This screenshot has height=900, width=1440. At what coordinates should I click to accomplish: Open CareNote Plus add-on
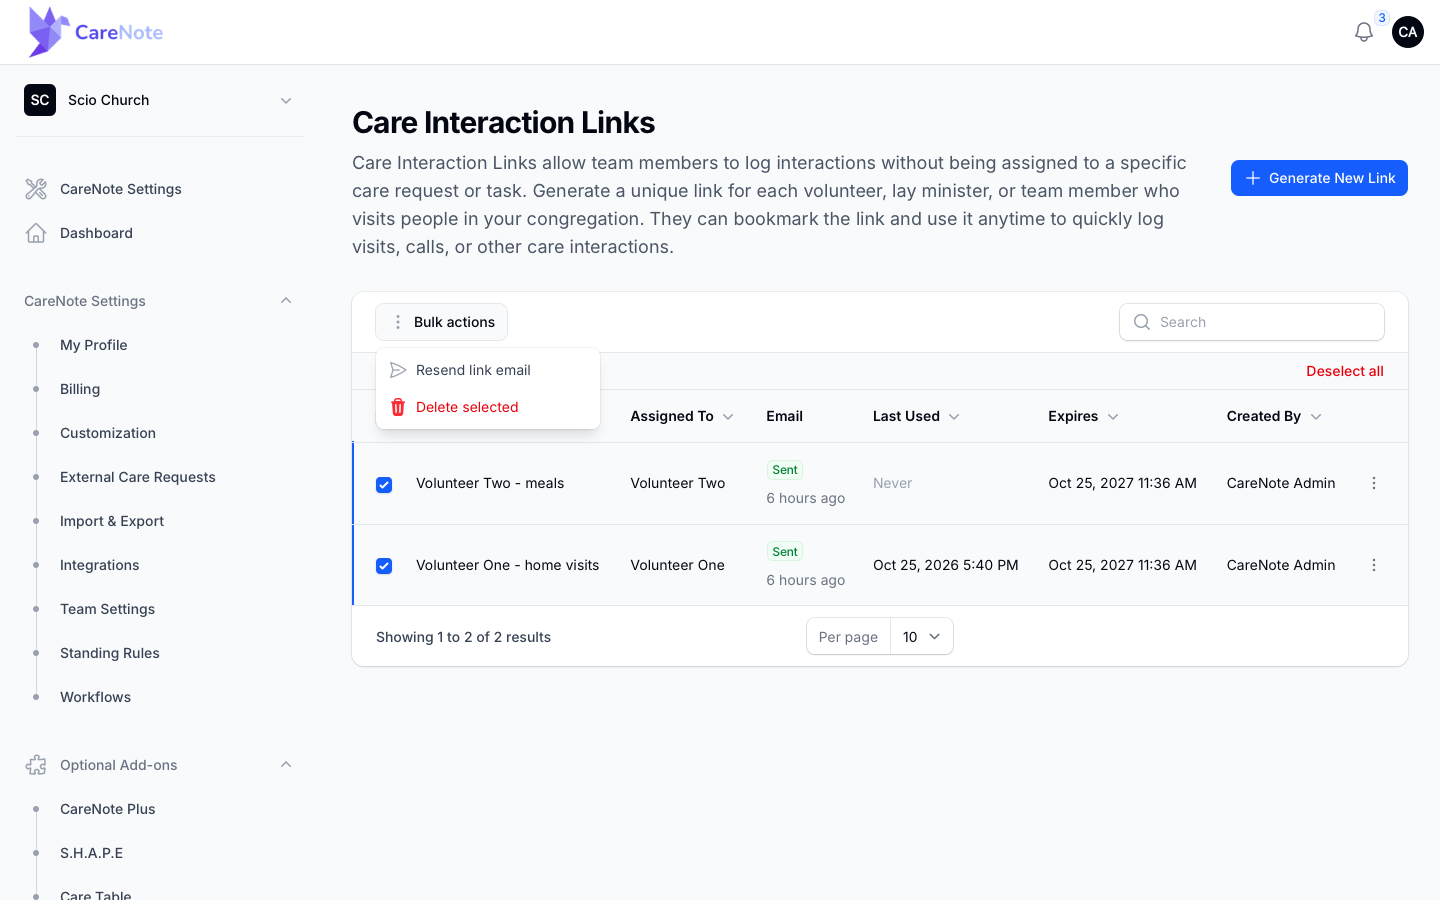pos(108,809)
